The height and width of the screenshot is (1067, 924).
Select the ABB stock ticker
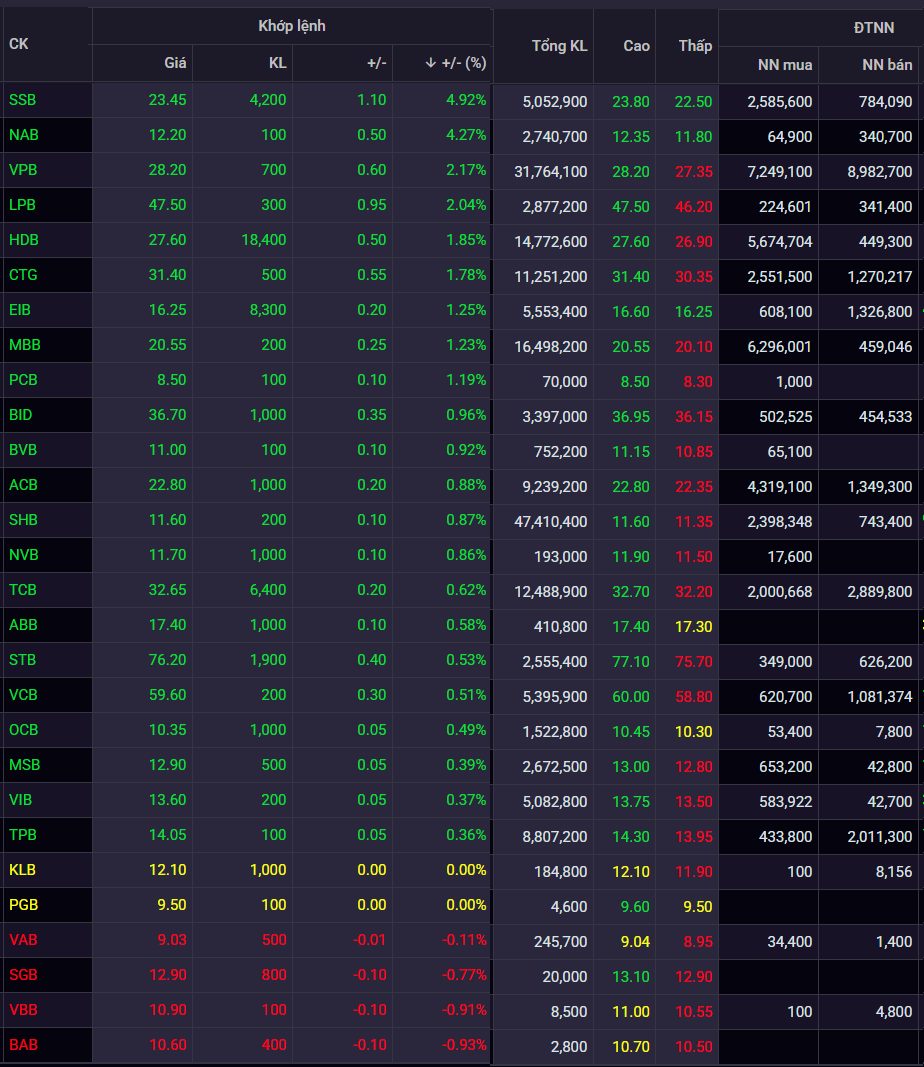pos(23,625)
